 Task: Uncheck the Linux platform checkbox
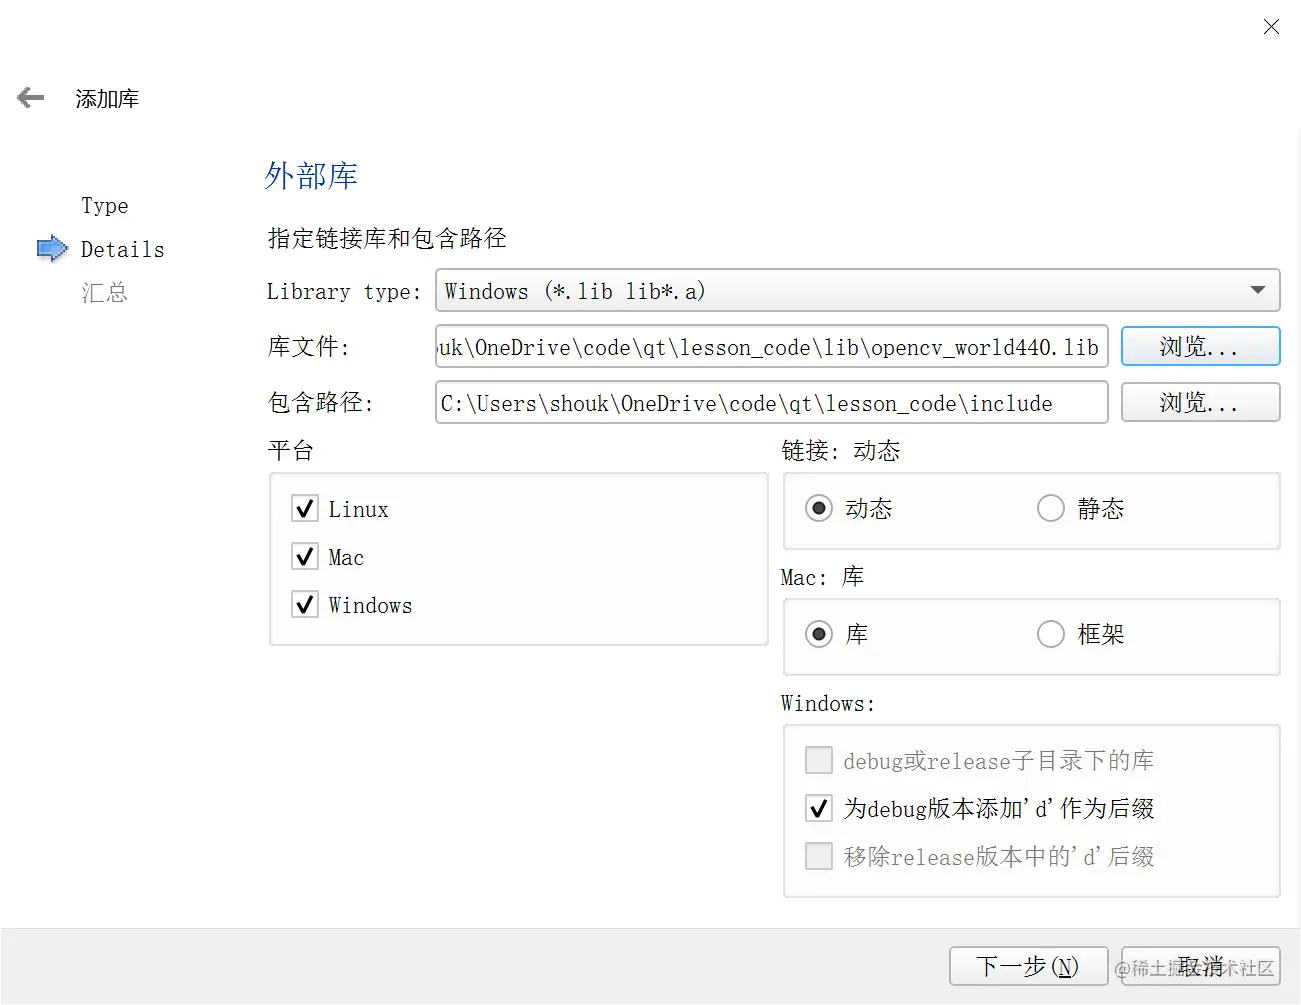click(x=305, y=509)
